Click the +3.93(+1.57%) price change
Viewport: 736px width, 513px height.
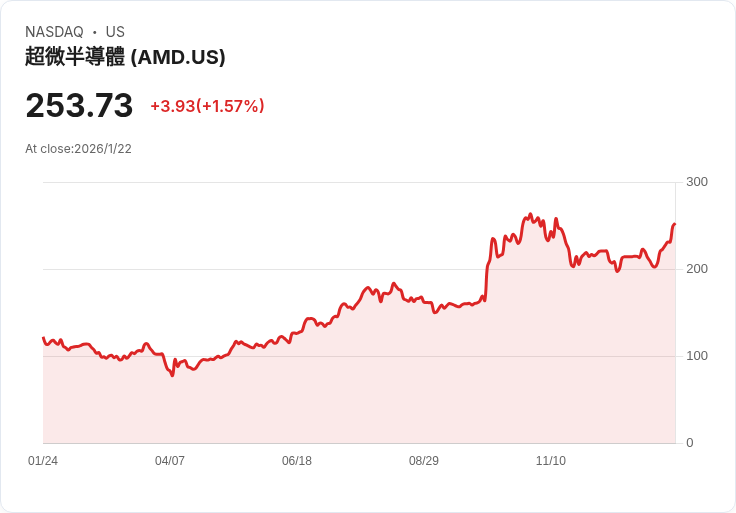pyautogui.click(x=207, y=106)
